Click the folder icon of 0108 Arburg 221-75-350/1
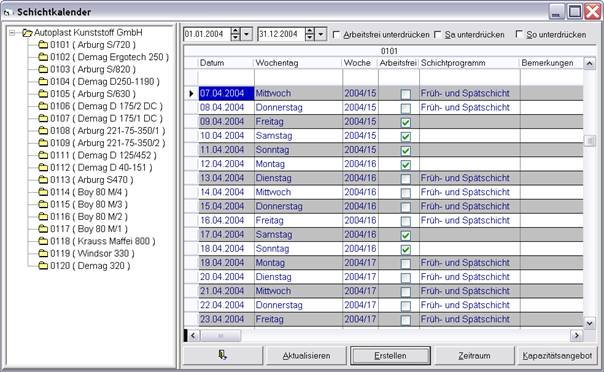This screenshot has width=604, height=372. point(43,131)
